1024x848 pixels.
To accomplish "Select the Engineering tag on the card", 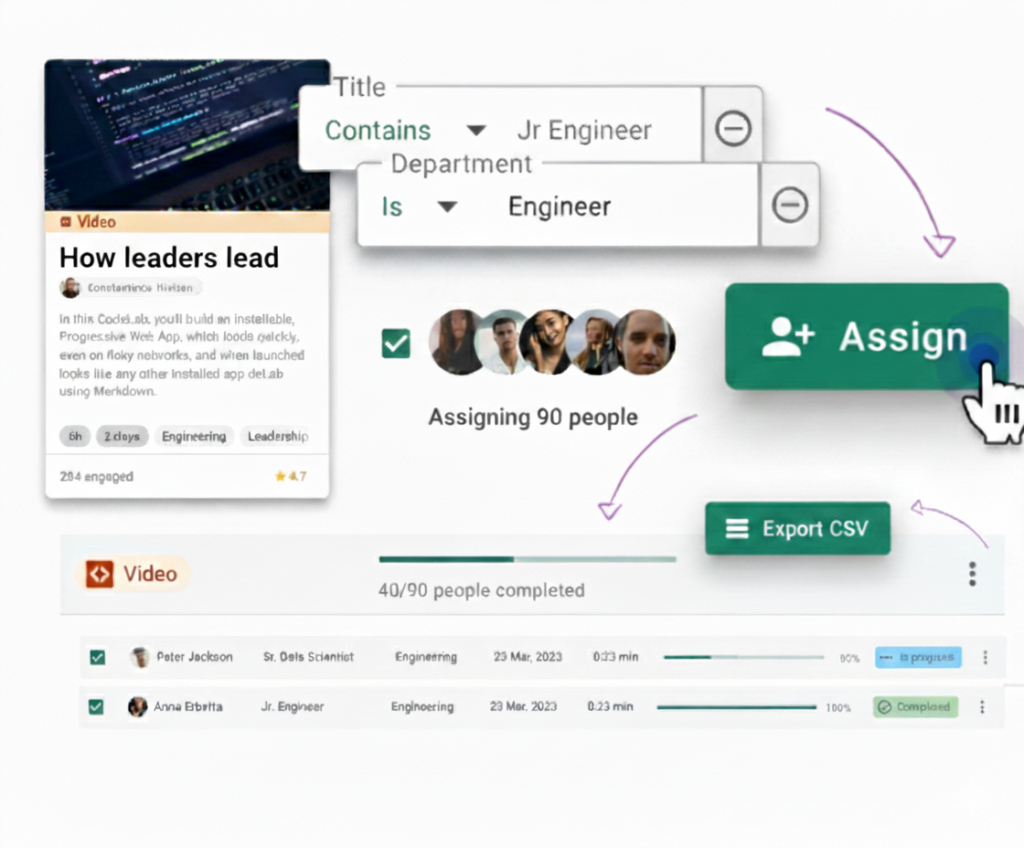I will pyautogui.click(x=193, y=436).
